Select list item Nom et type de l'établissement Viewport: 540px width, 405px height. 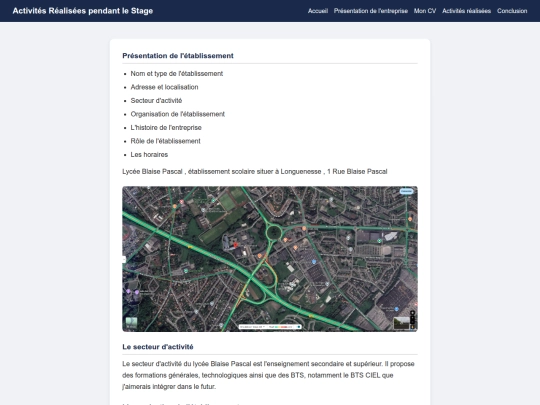(177, 74)
